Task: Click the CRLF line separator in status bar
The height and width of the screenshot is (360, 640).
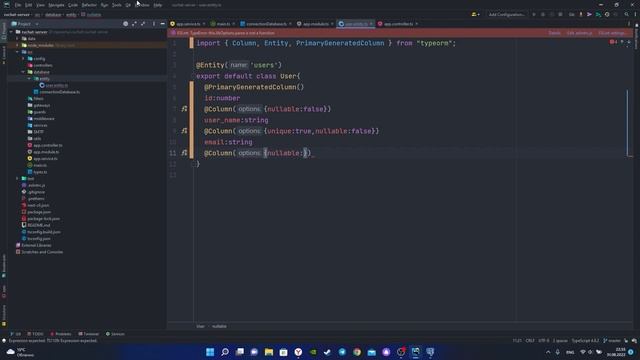Action: (530, 340)
